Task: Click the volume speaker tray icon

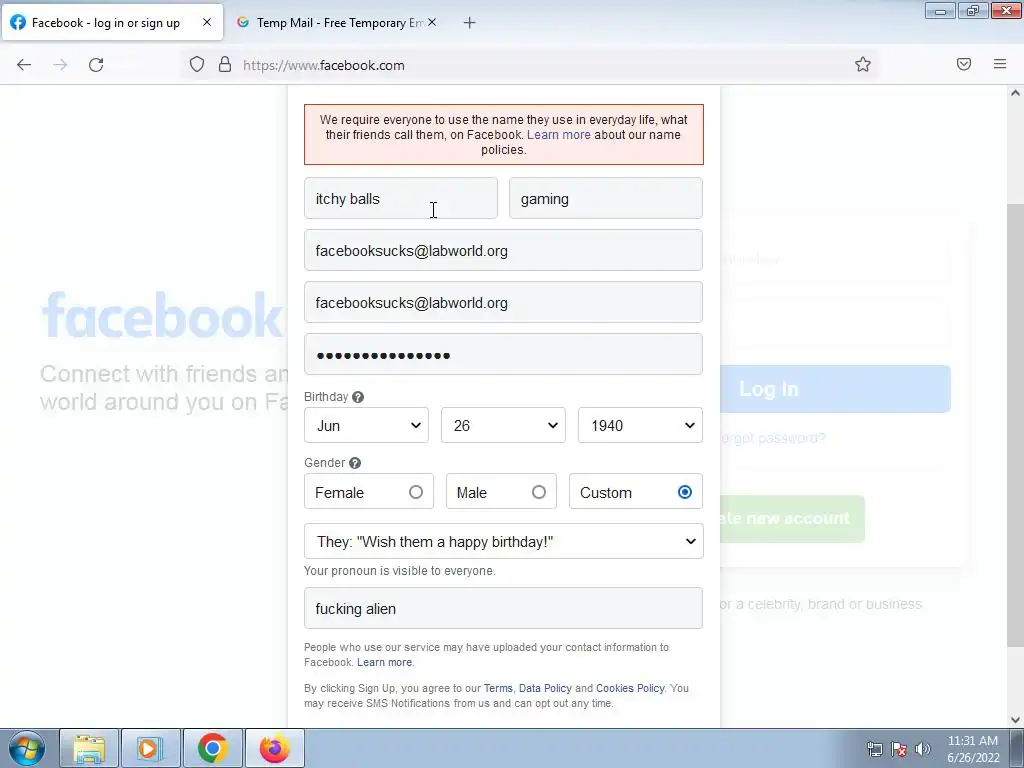Action: click(922, 749)
